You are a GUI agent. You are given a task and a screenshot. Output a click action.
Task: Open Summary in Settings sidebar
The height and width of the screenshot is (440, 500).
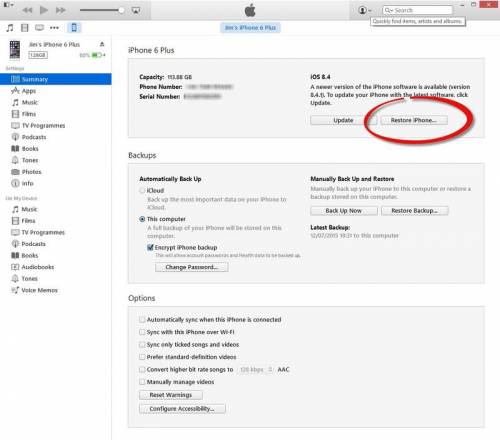pos(56,79)
